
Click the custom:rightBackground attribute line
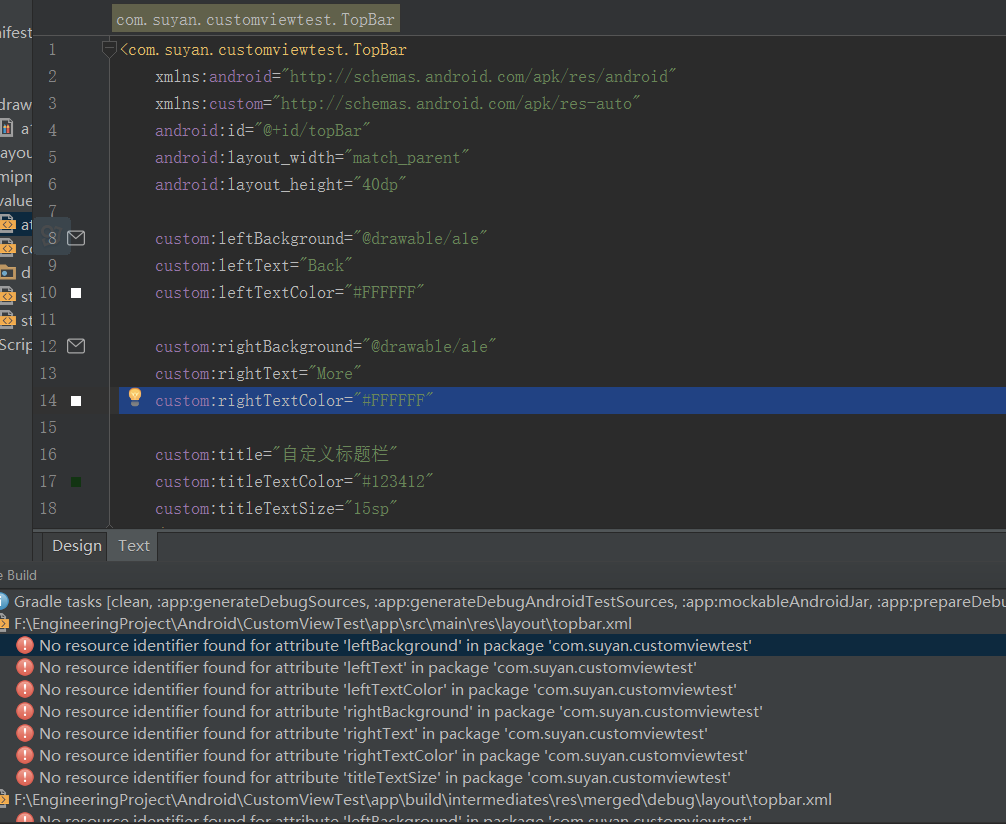[x=325, y=346]
